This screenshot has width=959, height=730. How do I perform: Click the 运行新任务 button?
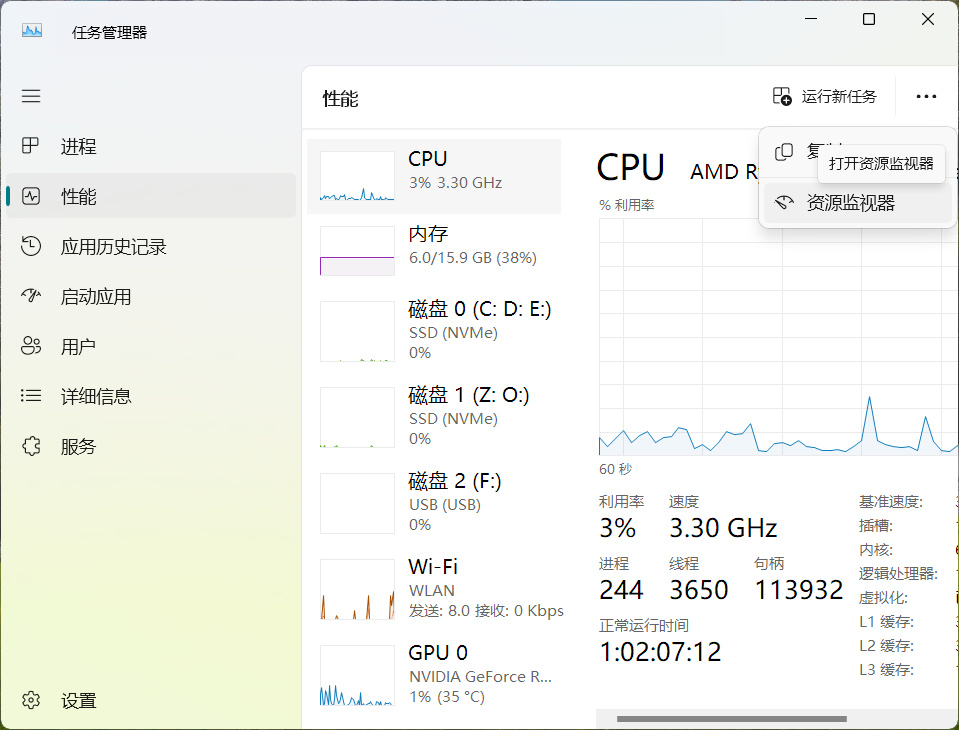(825, 96)
